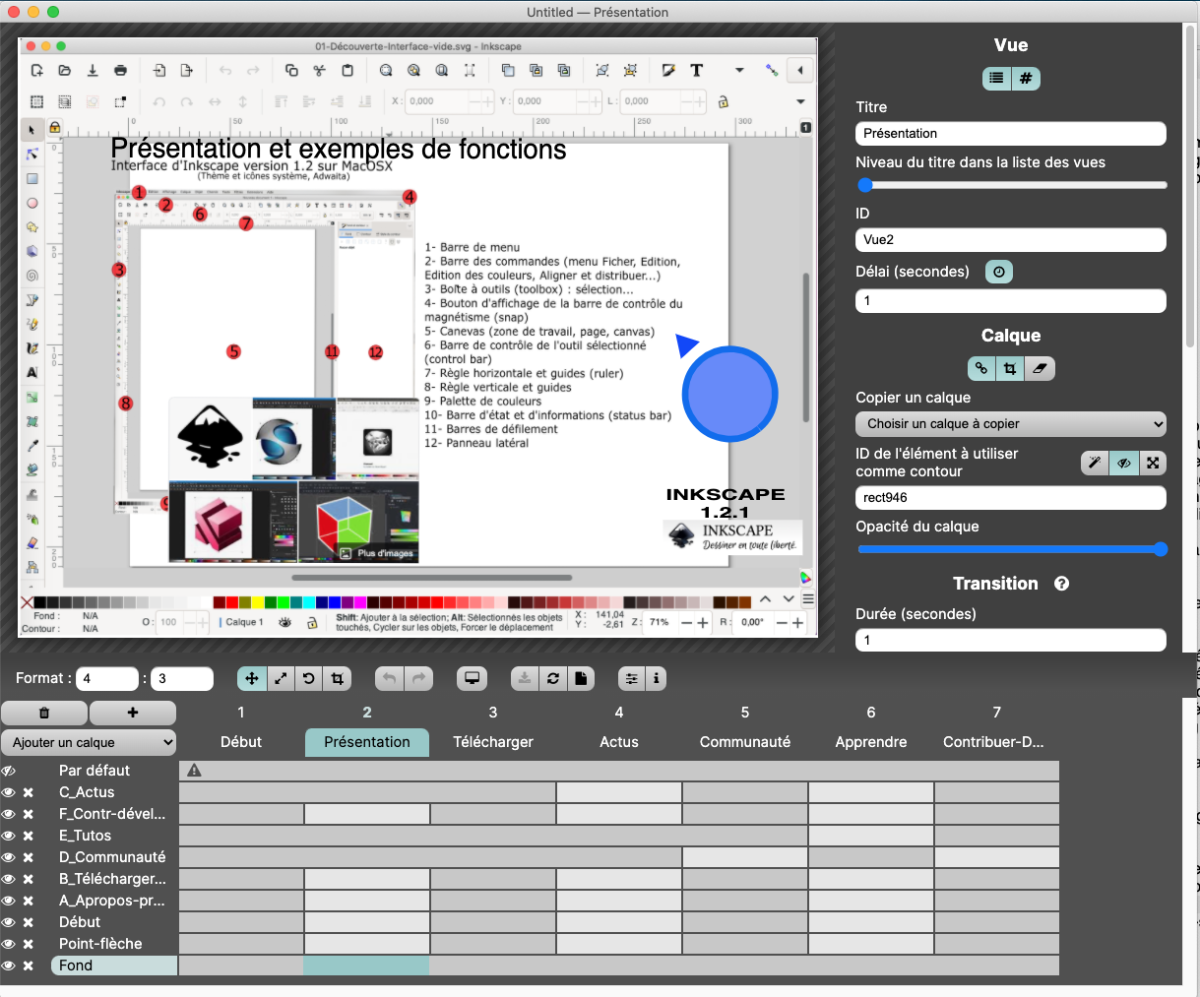Add a new frame with plus button
1200x997 pixels.
[133, 713]
